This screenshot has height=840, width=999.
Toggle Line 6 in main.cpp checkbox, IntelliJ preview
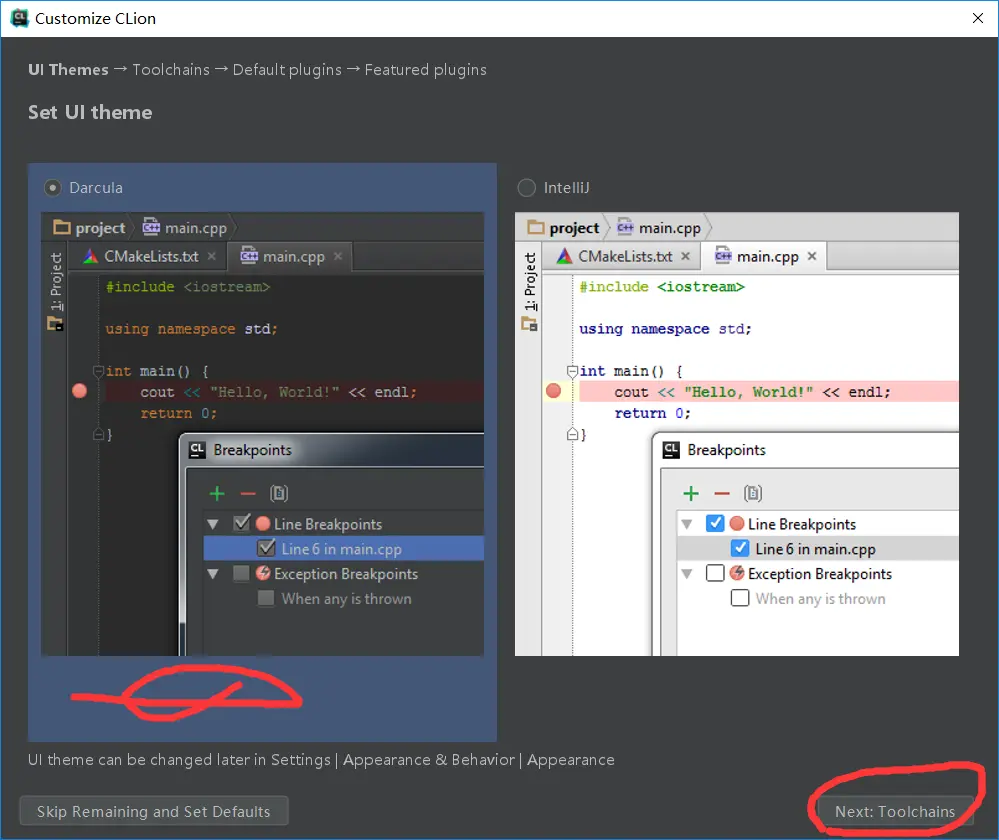click(x=740, y=548)
